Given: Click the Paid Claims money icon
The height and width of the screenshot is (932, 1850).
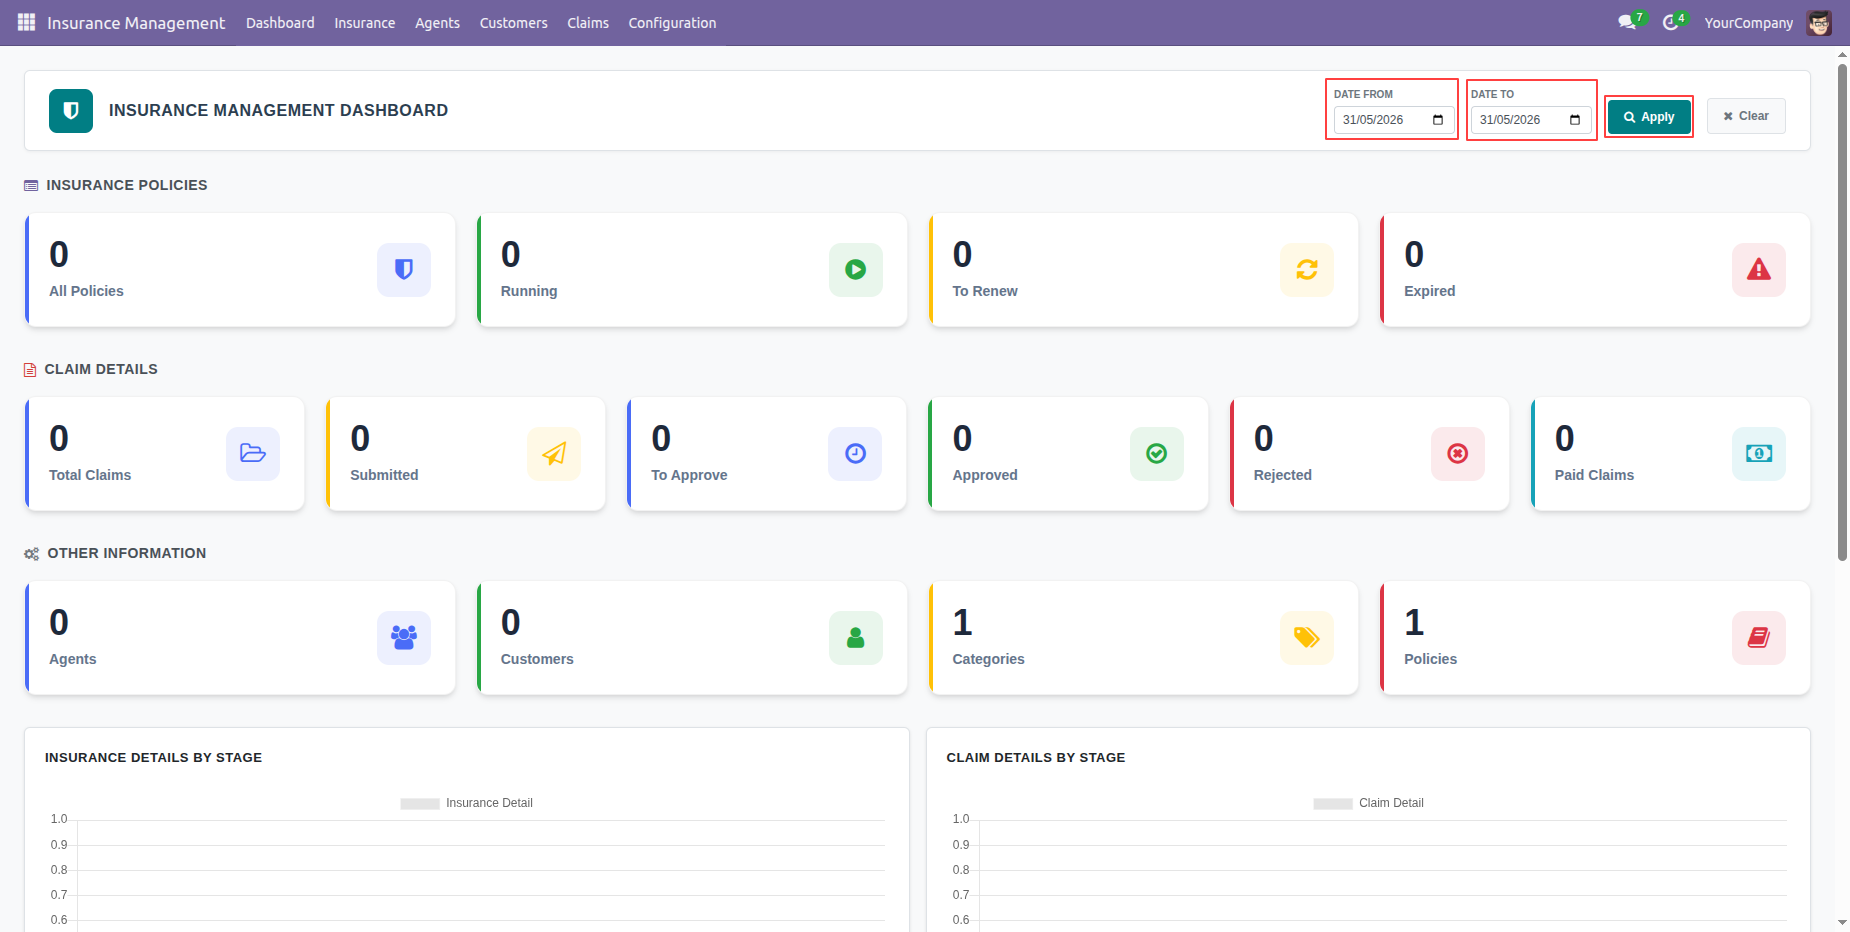Looking at the screenshot, I should 1759,454.
